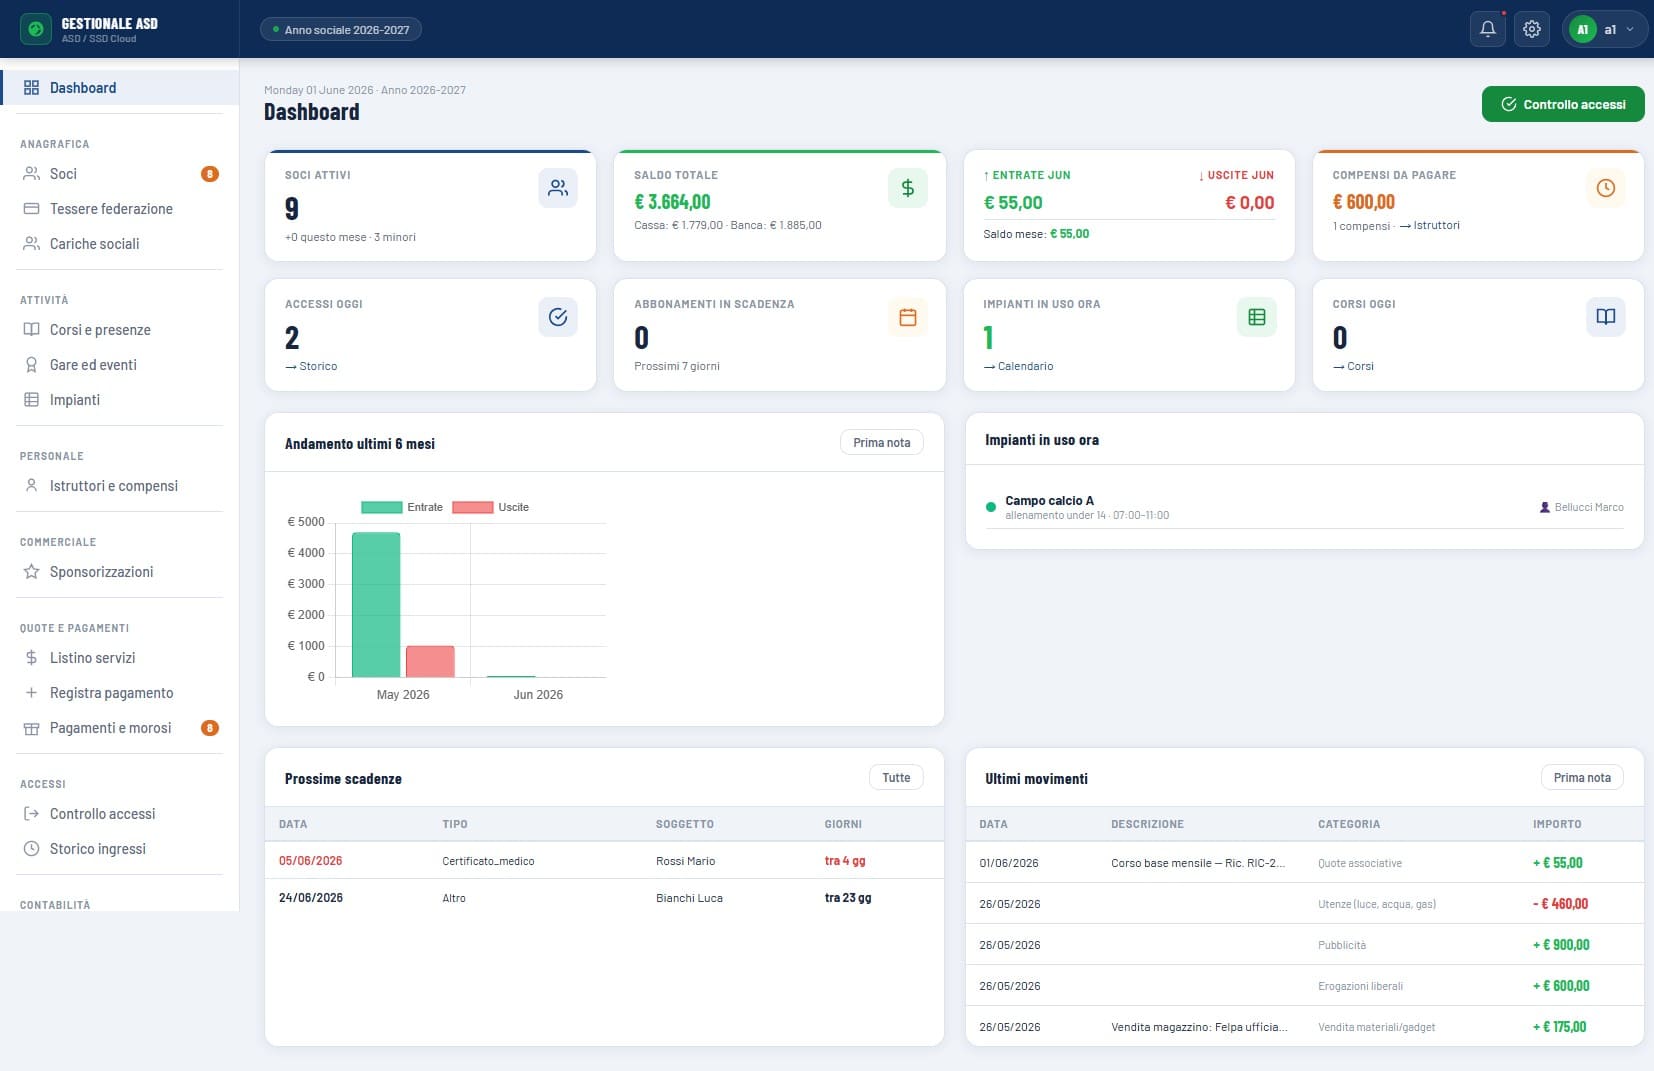Click the Gestionale ASD logo icon
The height and width of the screenshot is (1071, 1654).
point(36,29)
